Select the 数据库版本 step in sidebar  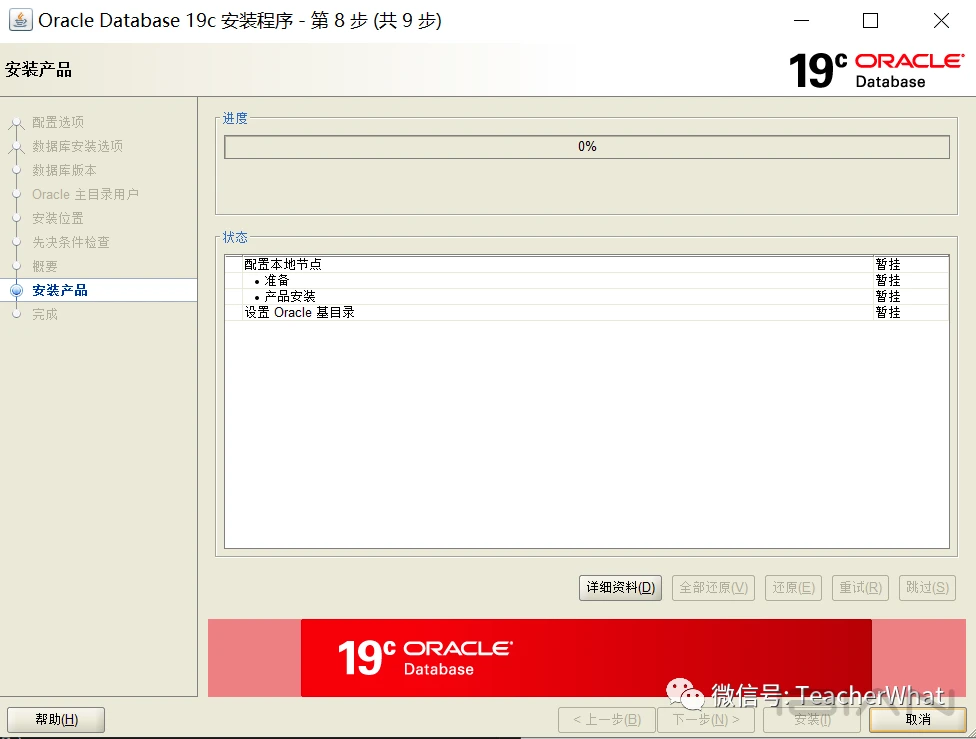(64, 171)
